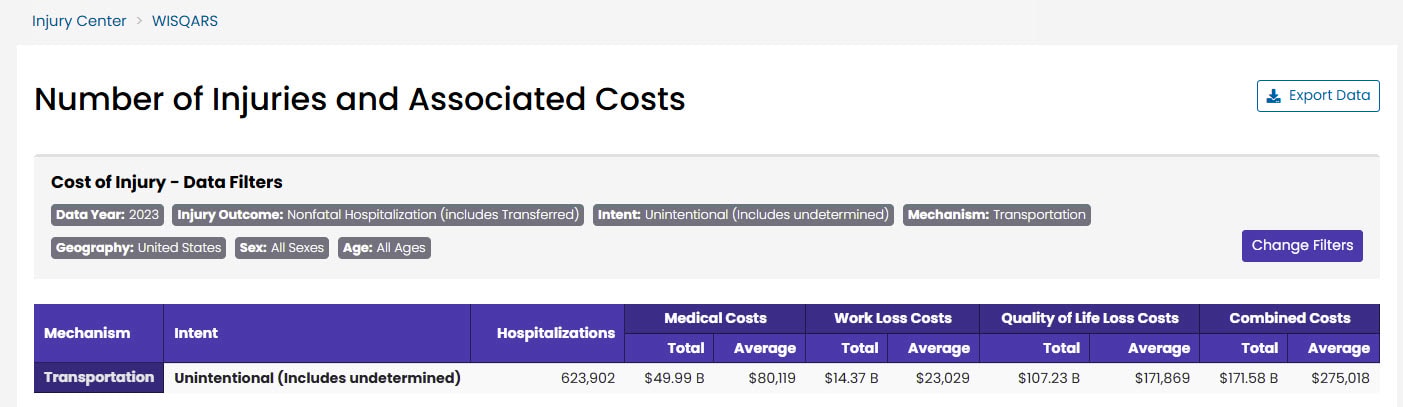Select the Mechanism Transportation filter tag
This screenshot has height=407, width=1403.
pyautogui.click(x=996, y=215)
